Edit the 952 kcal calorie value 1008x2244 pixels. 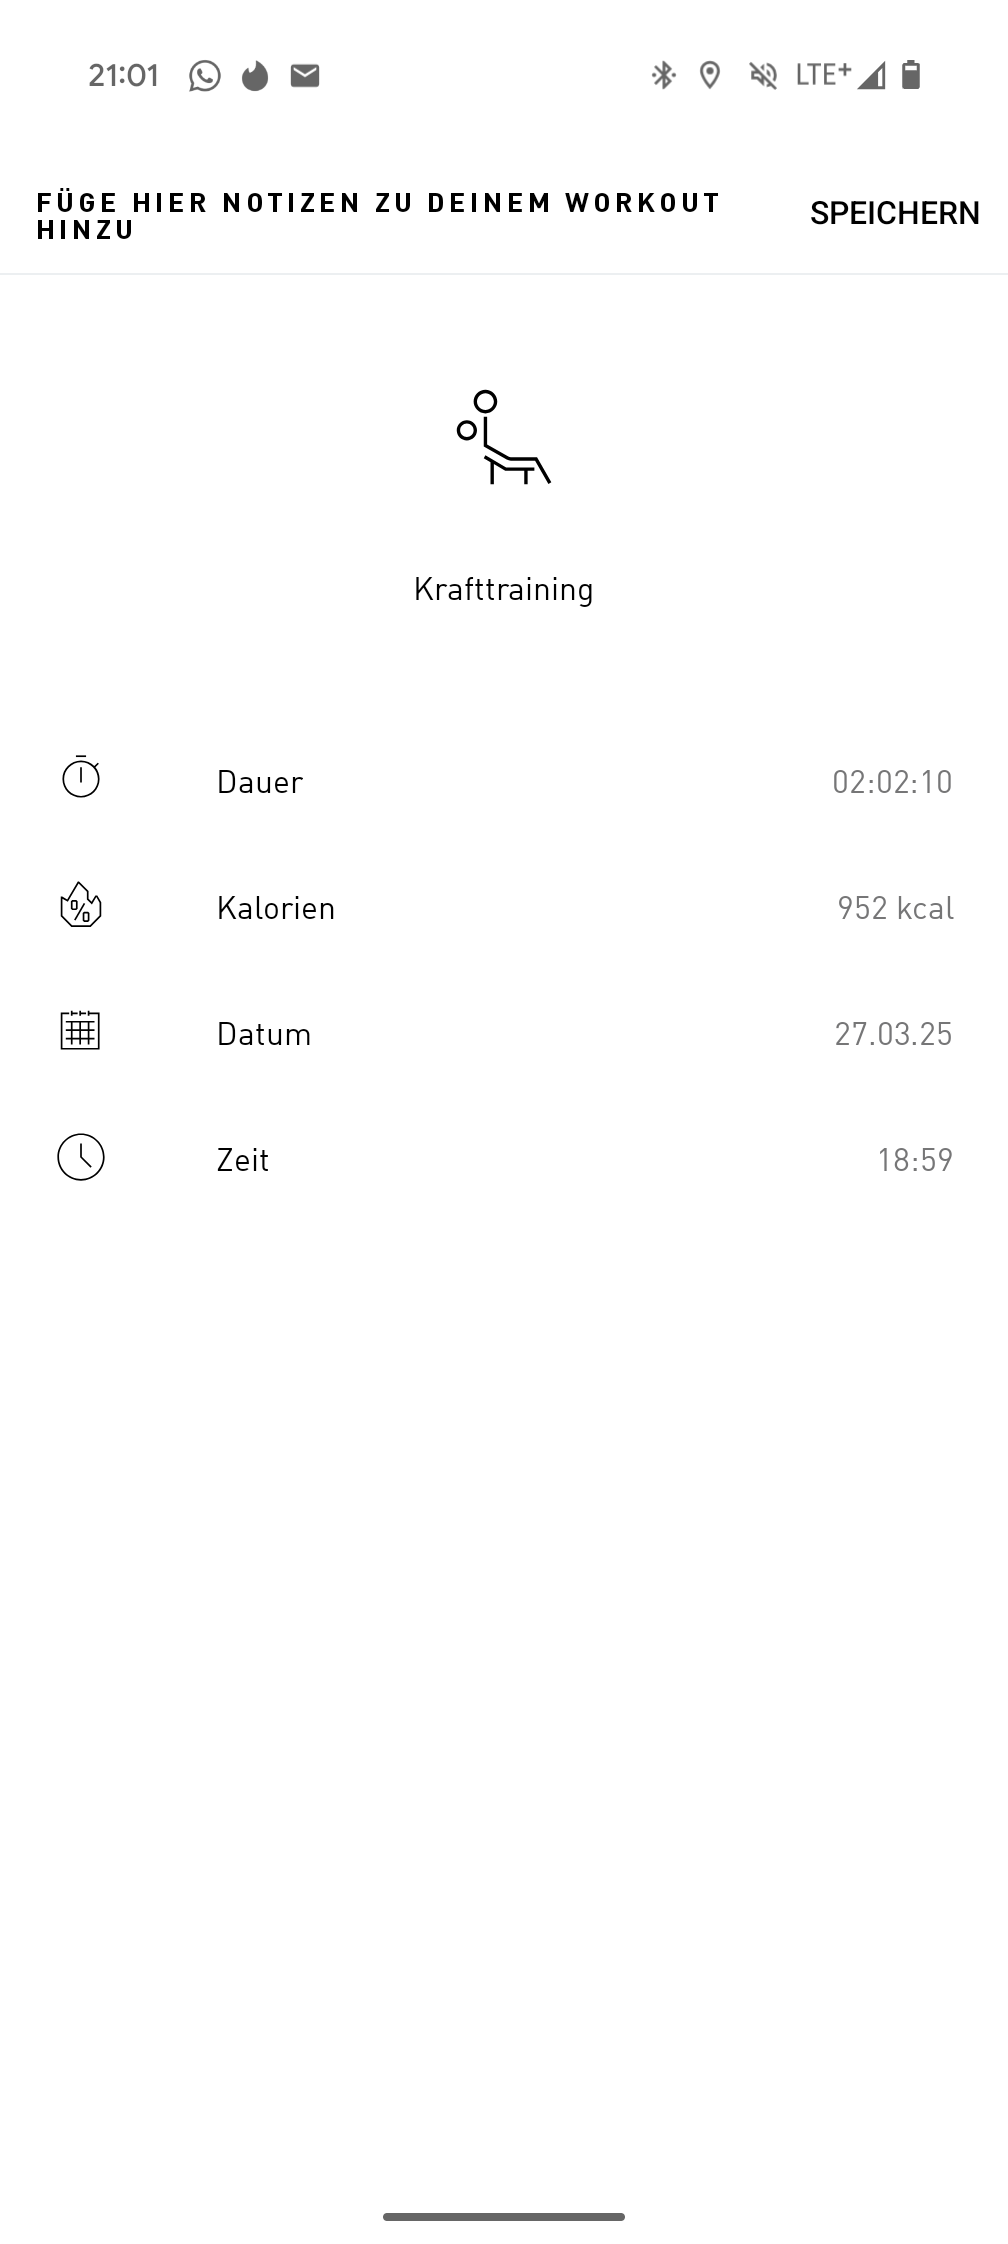(895, 908)
